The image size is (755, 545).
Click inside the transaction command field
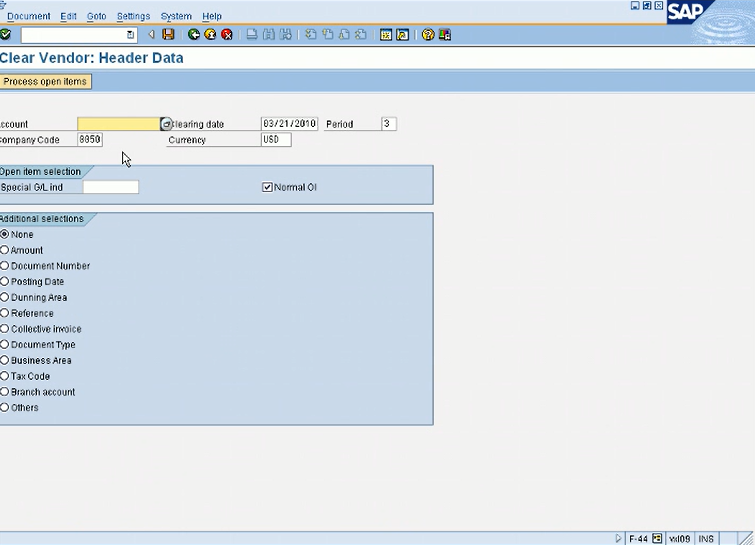tap(74, 35)
